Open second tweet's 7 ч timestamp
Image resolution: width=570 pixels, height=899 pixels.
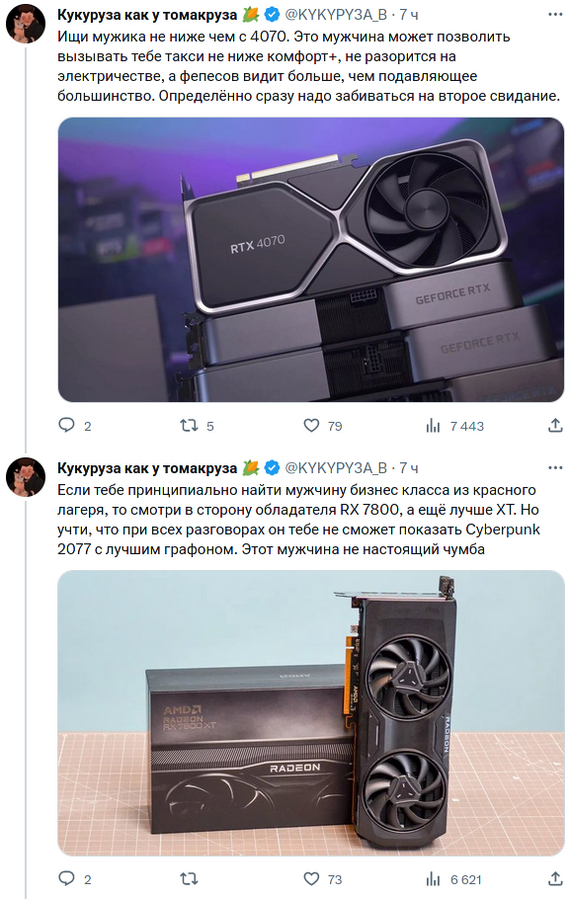tap(409, 468)
